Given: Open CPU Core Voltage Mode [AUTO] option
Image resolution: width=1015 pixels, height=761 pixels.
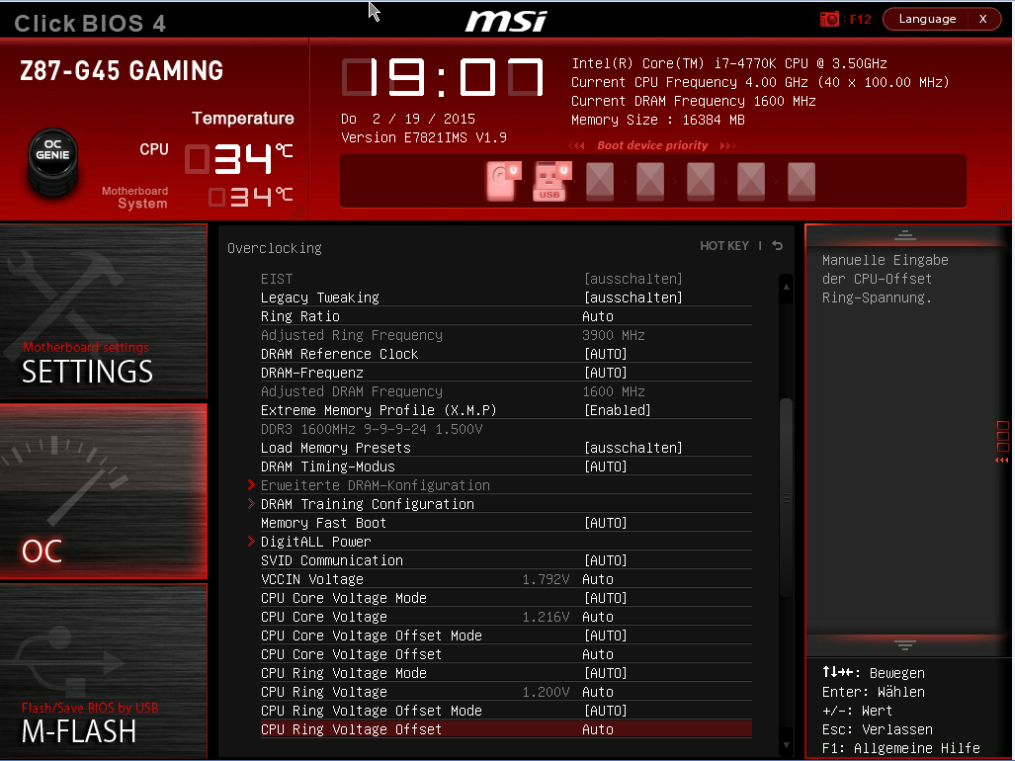Looking at the screenshot, I should pyautogui.click(x=605, y=598).
